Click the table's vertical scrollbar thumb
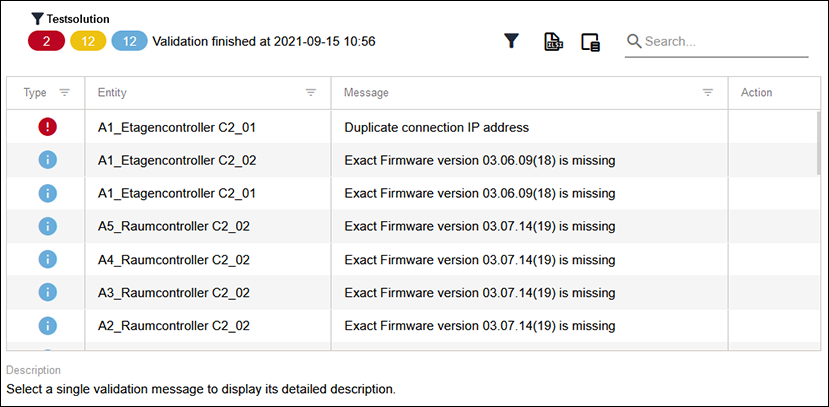This screenshot has height=407, width=829. click(x=819, y=143)
